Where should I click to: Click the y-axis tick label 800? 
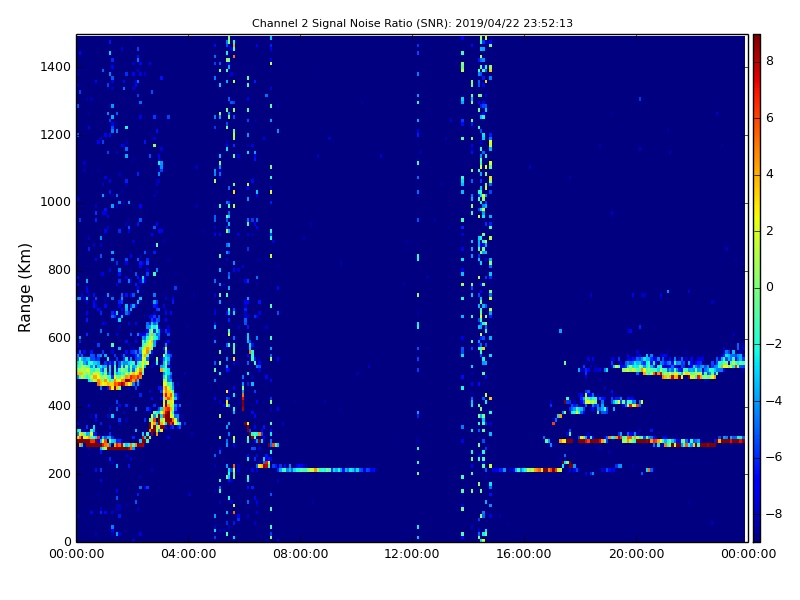tap(59, 270)
